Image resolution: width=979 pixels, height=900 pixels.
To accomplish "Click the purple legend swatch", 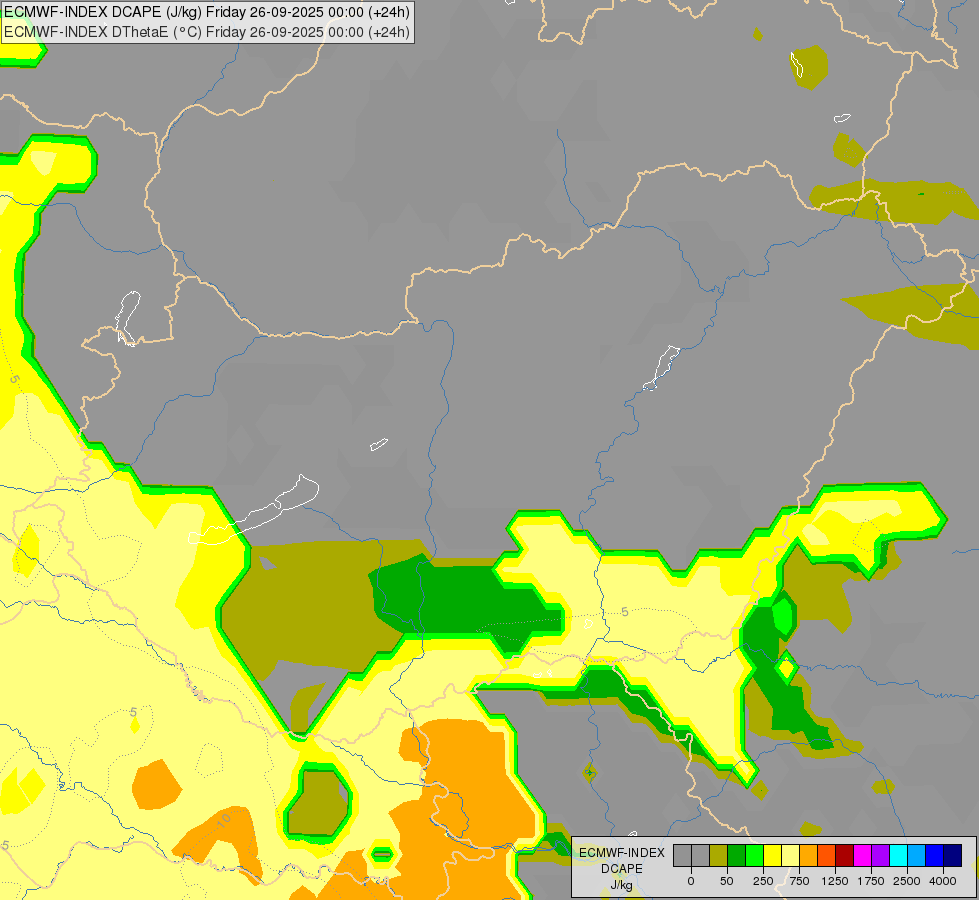I will (881, 855).
